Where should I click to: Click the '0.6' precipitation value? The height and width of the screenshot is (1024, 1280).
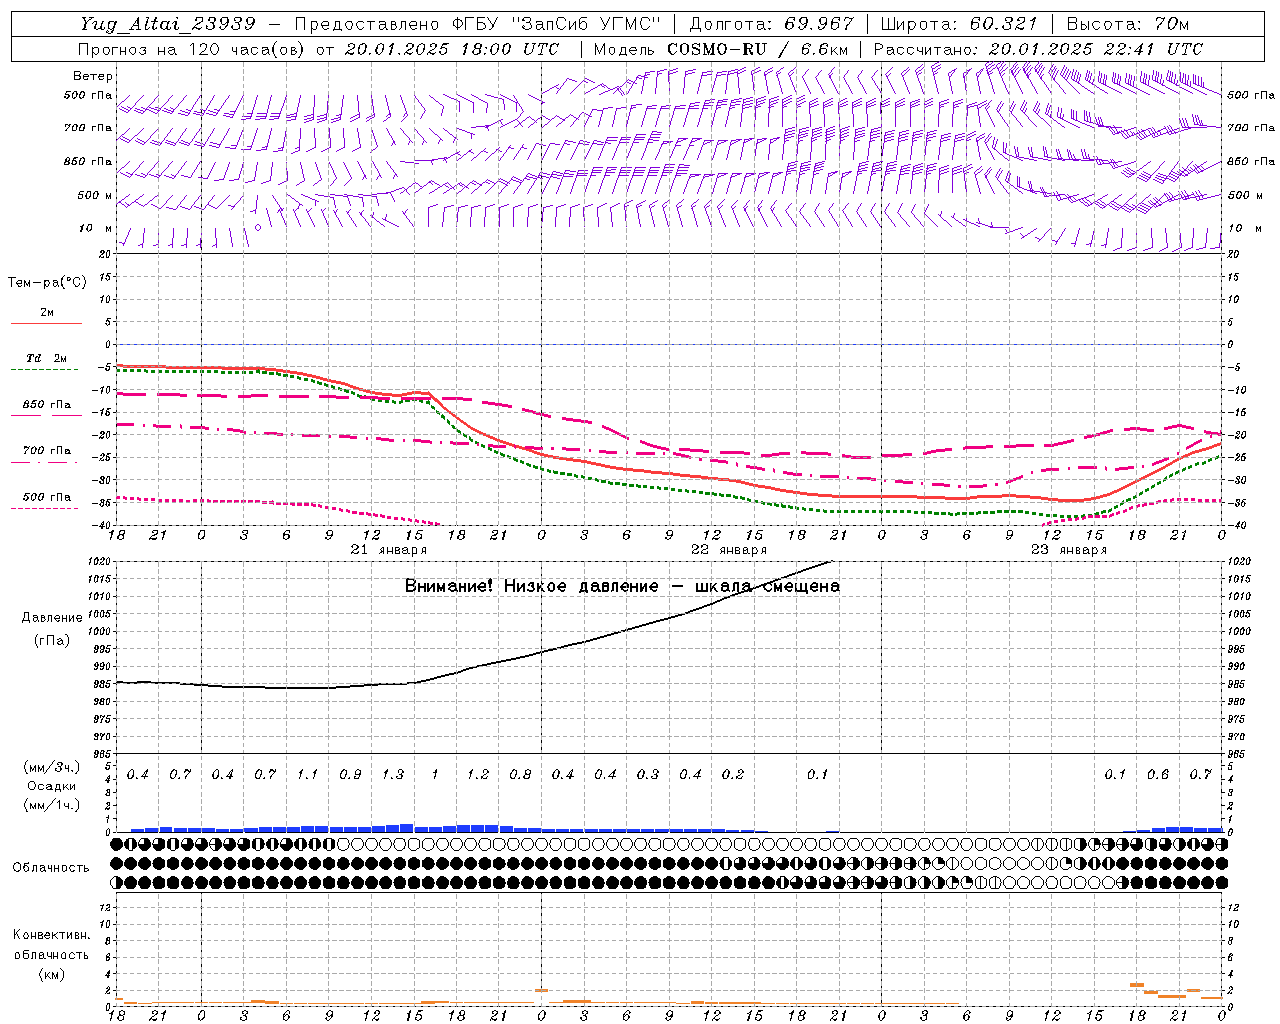pyautogui.click(x=1158, y=775)
